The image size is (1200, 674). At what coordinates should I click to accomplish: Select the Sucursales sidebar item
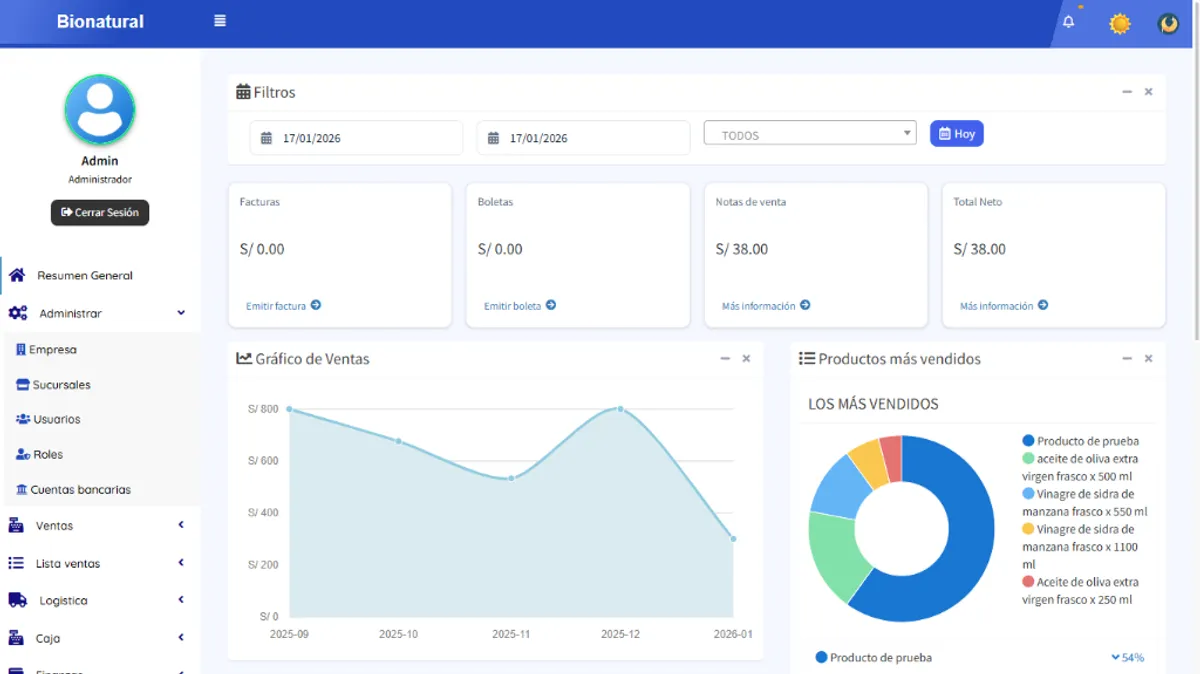coord(61,384)
